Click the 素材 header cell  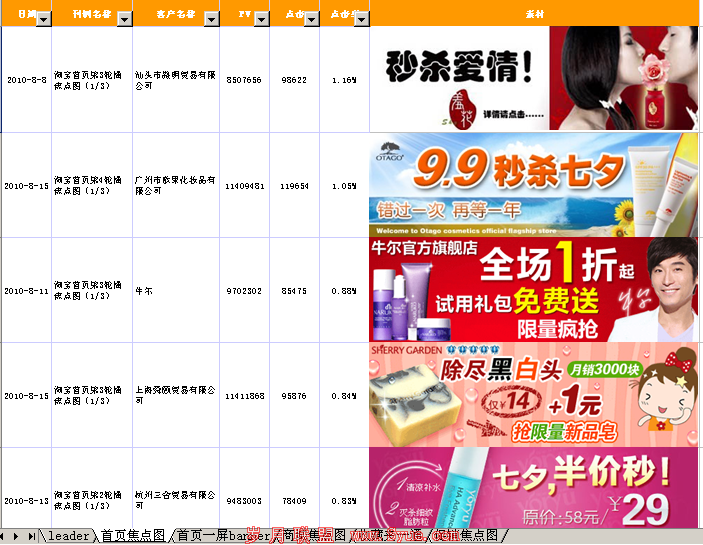click(x=534, y=13)
